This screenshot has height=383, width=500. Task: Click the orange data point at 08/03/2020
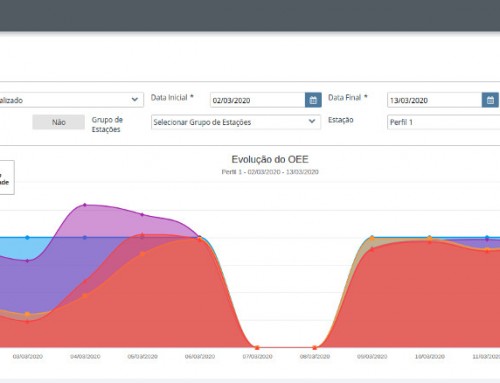[x=314, y=348]
